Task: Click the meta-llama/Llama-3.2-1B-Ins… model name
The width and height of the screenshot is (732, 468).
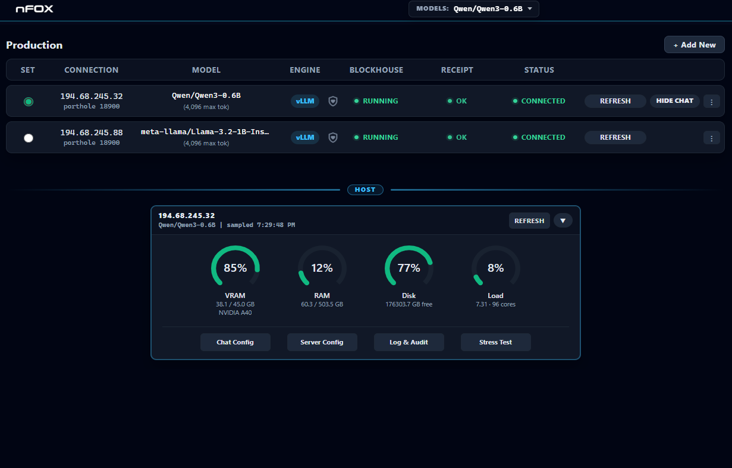Action: [205, 132]
